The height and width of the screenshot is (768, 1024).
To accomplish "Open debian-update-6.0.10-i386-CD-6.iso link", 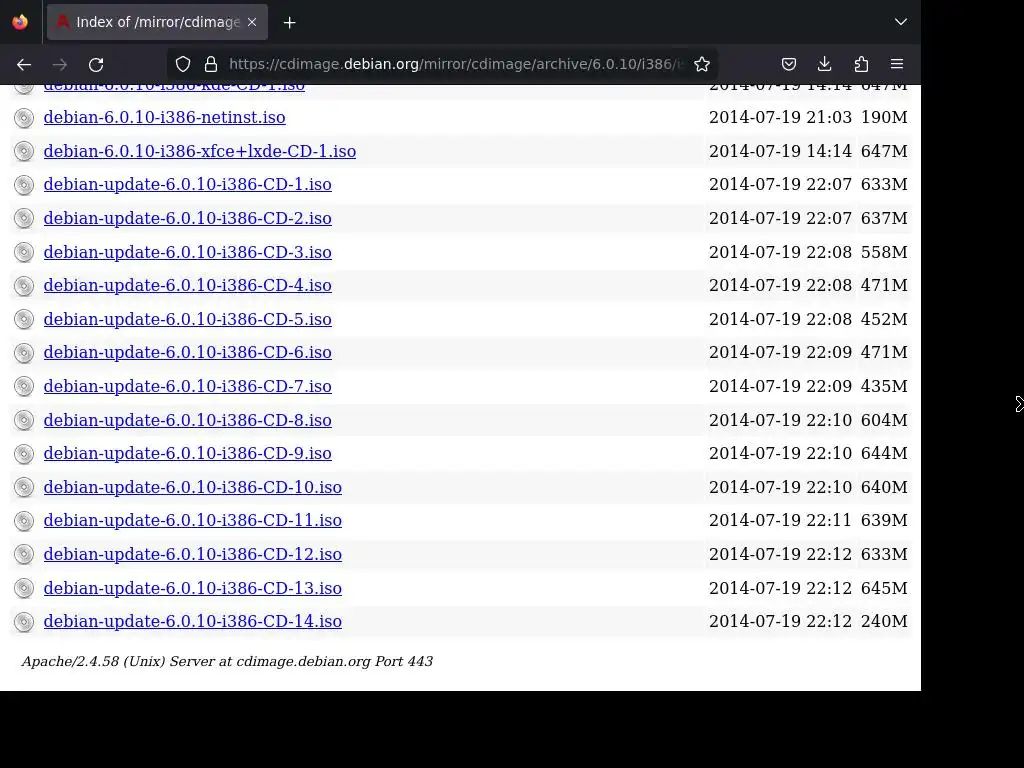I will 187,352.
